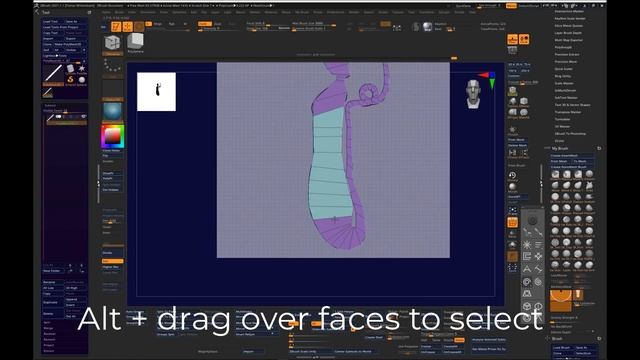Toggle subtool eye visibility icon

(x=84, y=117)
